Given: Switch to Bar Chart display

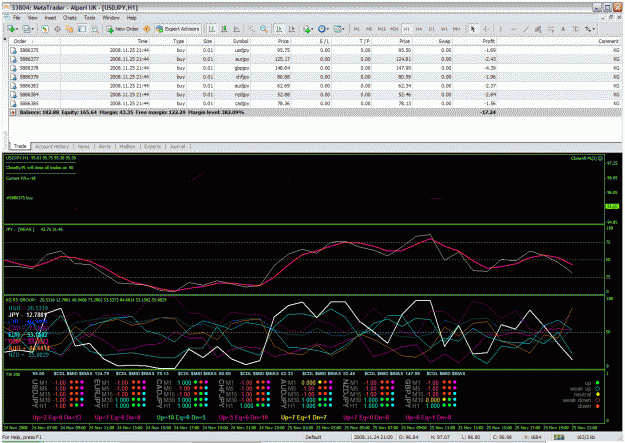Looking at the screenshot, I should point(212,29).
